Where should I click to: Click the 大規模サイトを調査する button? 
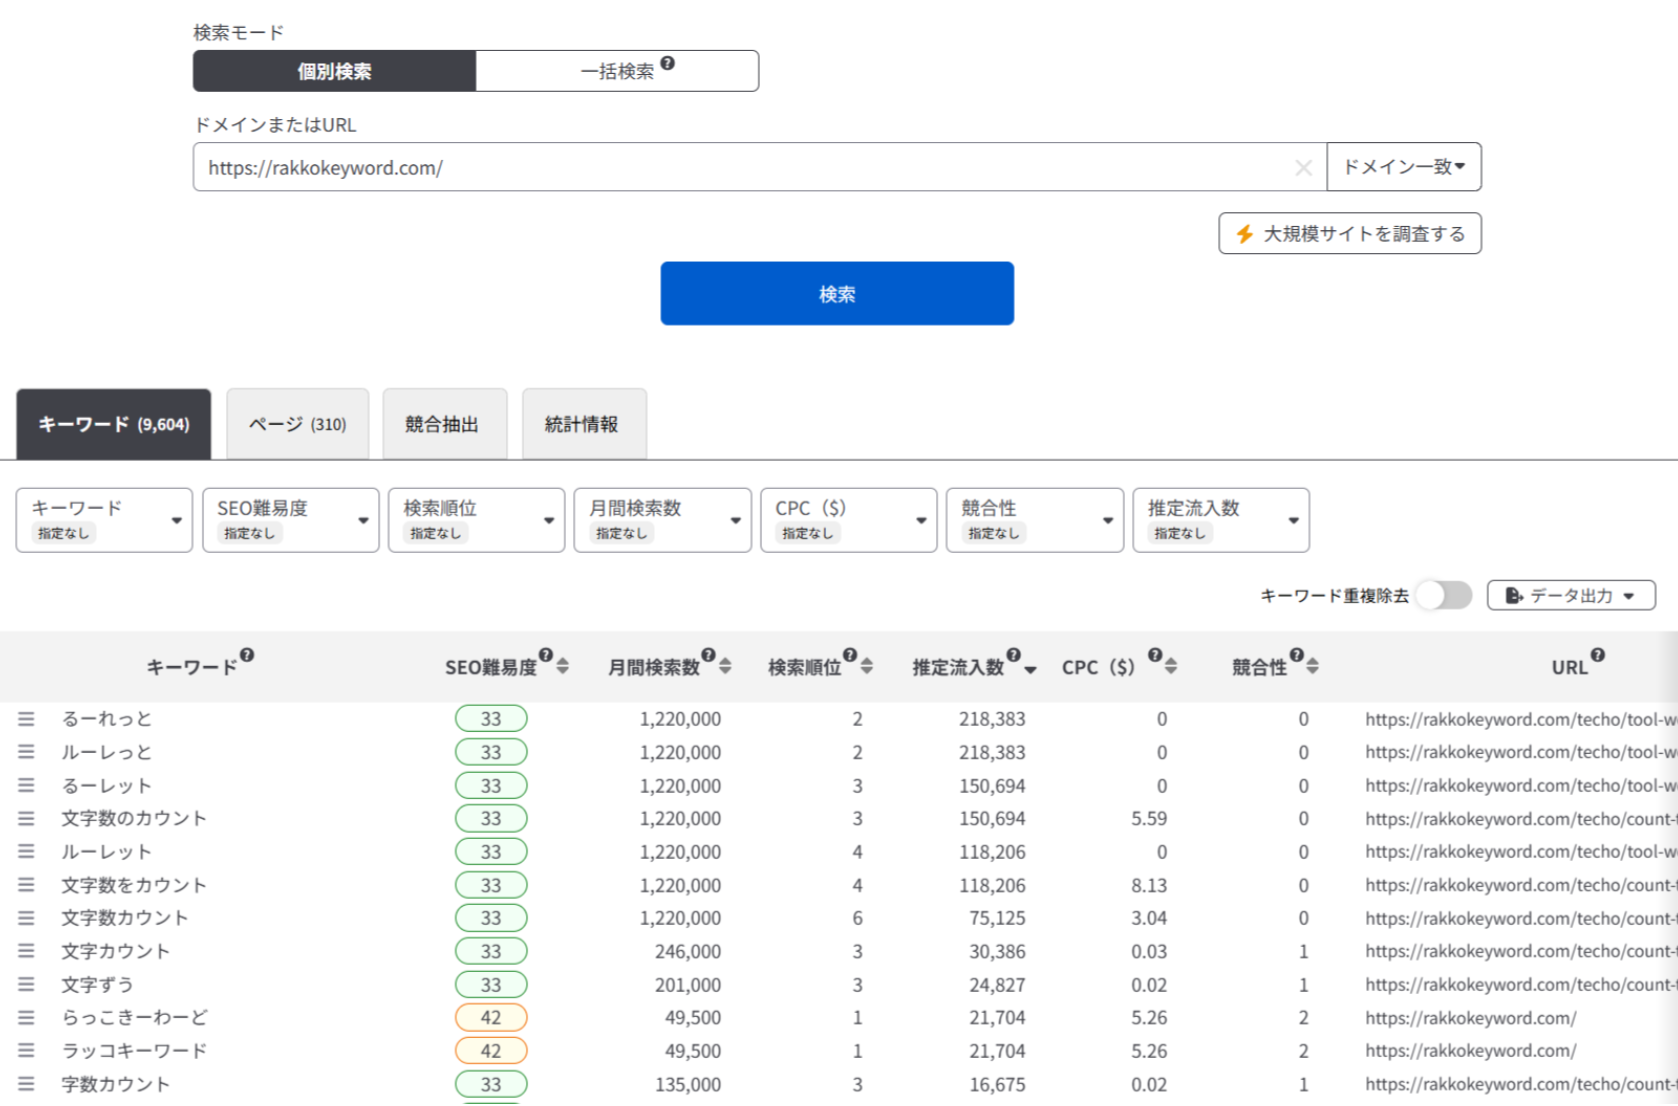1349,234
